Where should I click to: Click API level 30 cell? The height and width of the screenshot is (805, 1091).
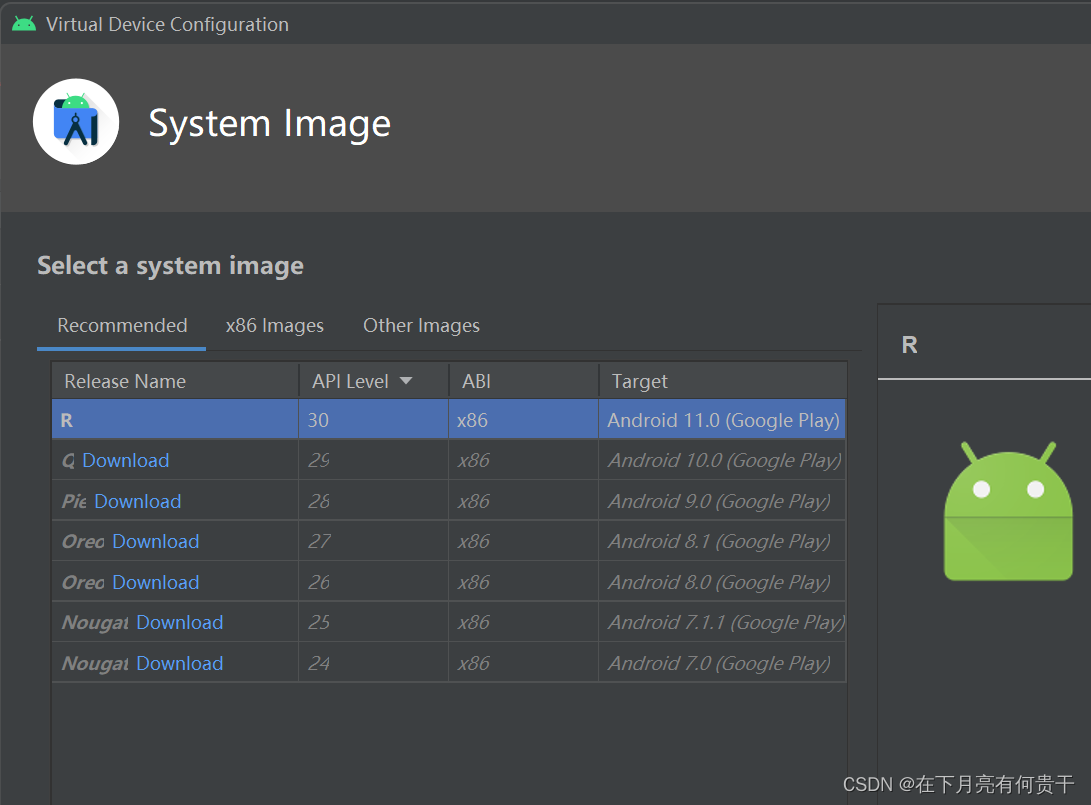click(374, 420)
